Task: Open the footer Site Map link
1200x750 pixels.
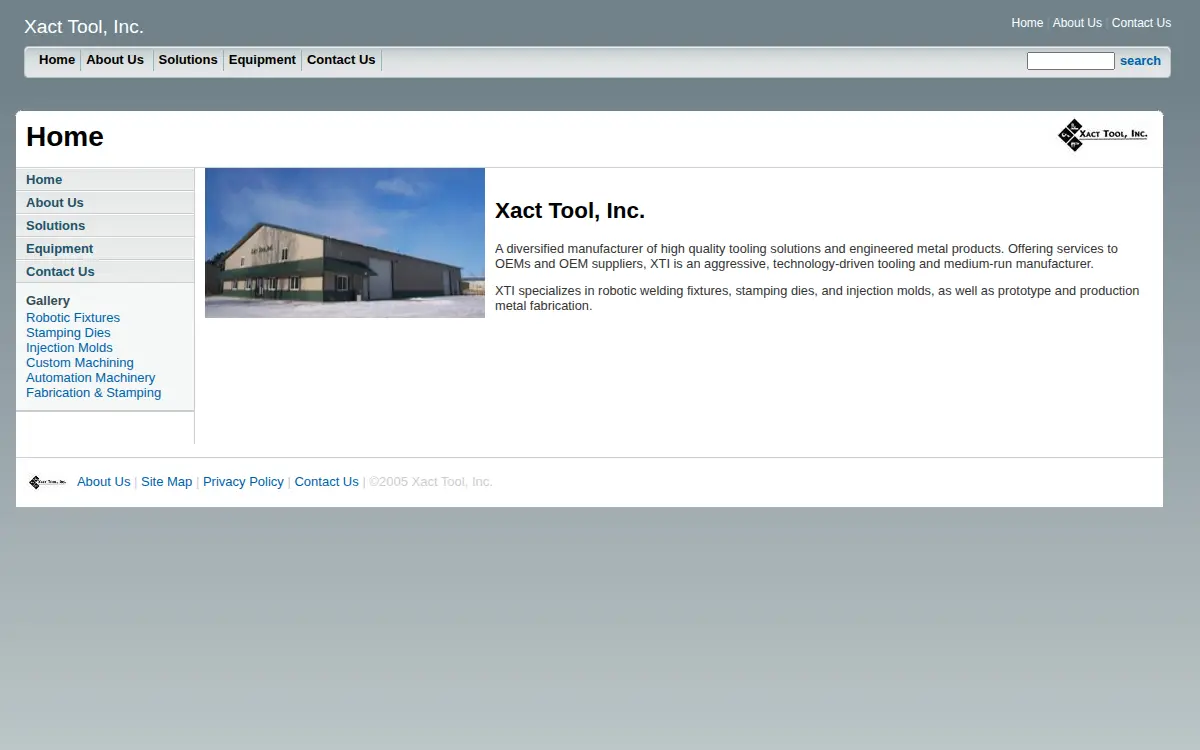Action: [166, 482]
